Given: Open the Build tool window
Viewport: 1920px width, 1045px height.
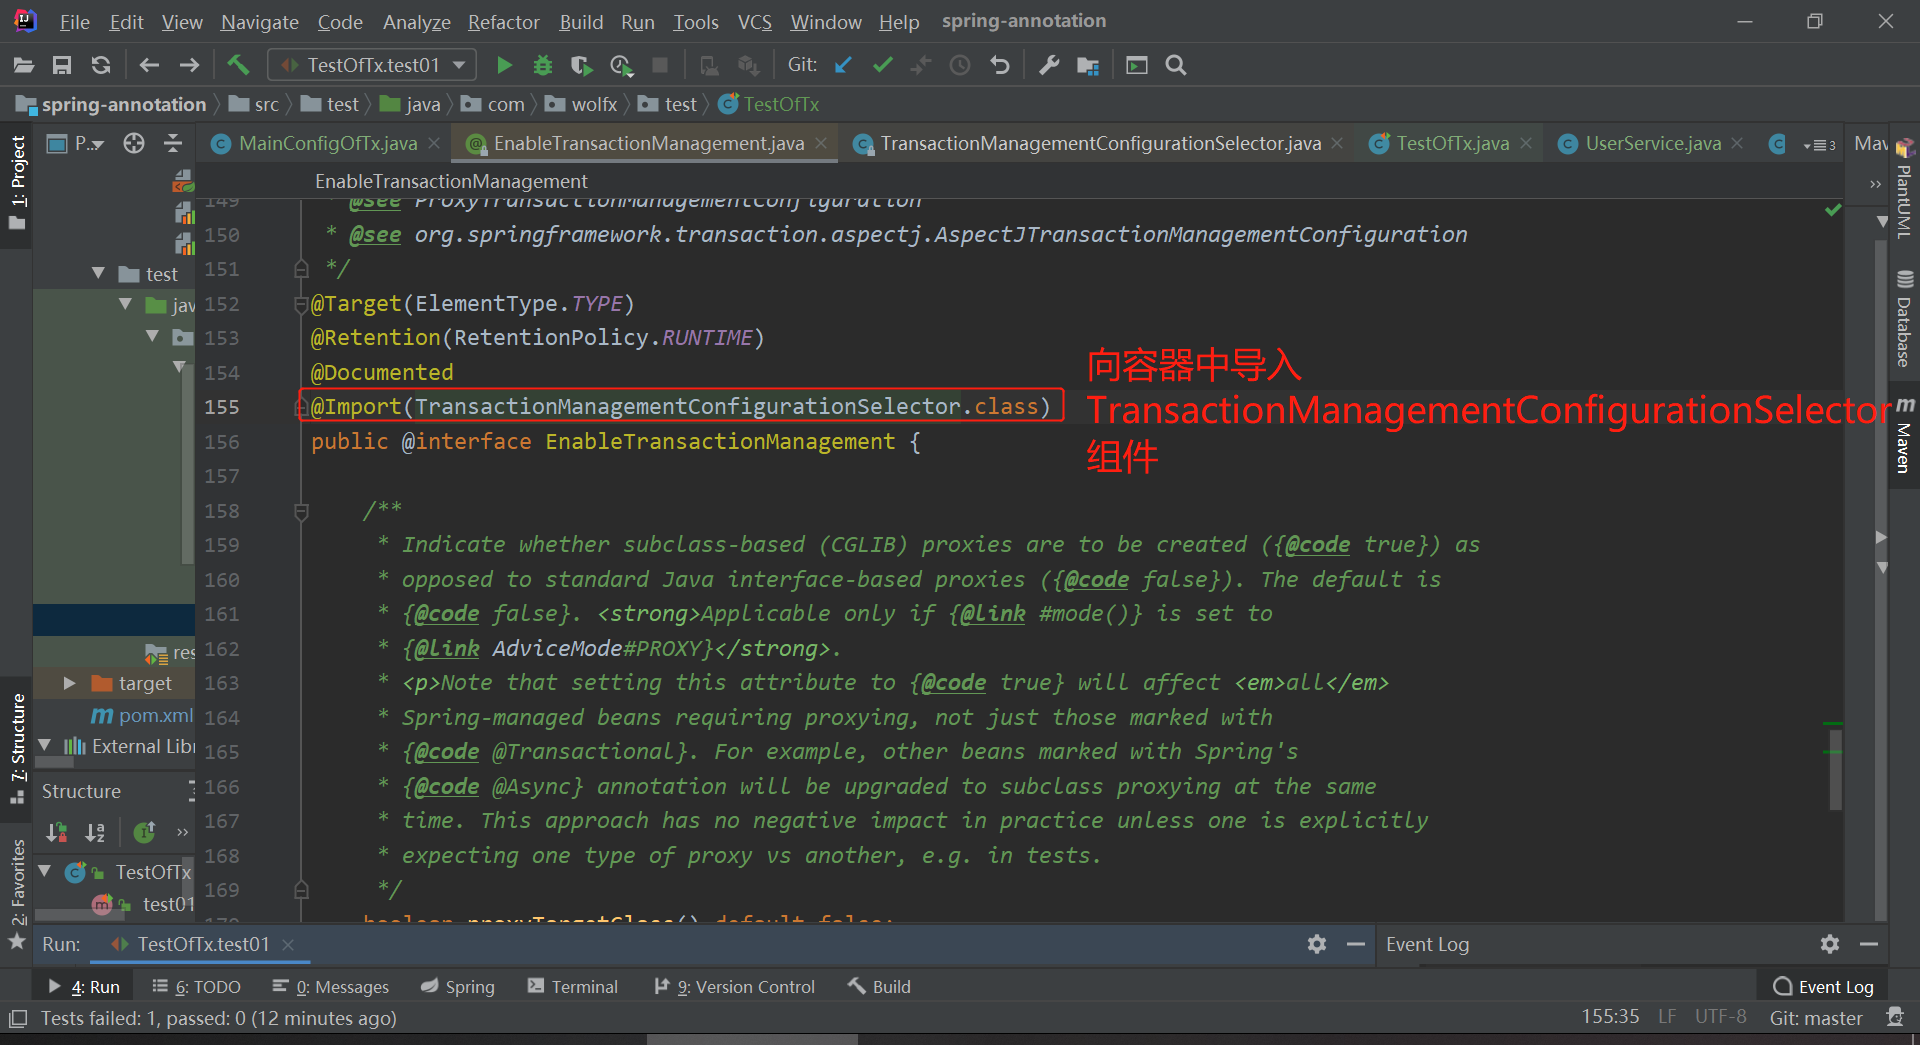Looking at the screenshot, I should click(879, 986).
